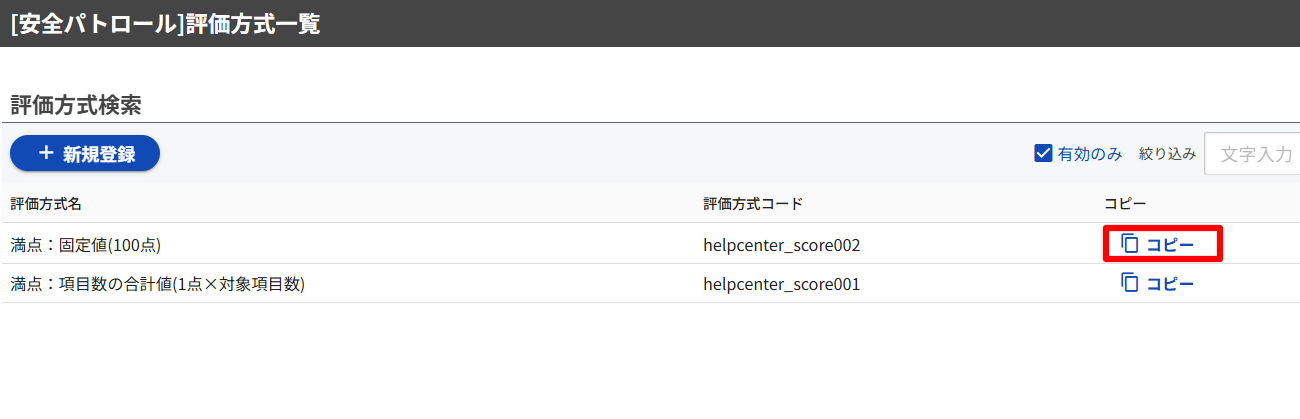Image resolution: width=1300 pixels, height=419 pixels.
Task: Select the helpcenter_score001 code cell
Action: click(x=781, y=284)
